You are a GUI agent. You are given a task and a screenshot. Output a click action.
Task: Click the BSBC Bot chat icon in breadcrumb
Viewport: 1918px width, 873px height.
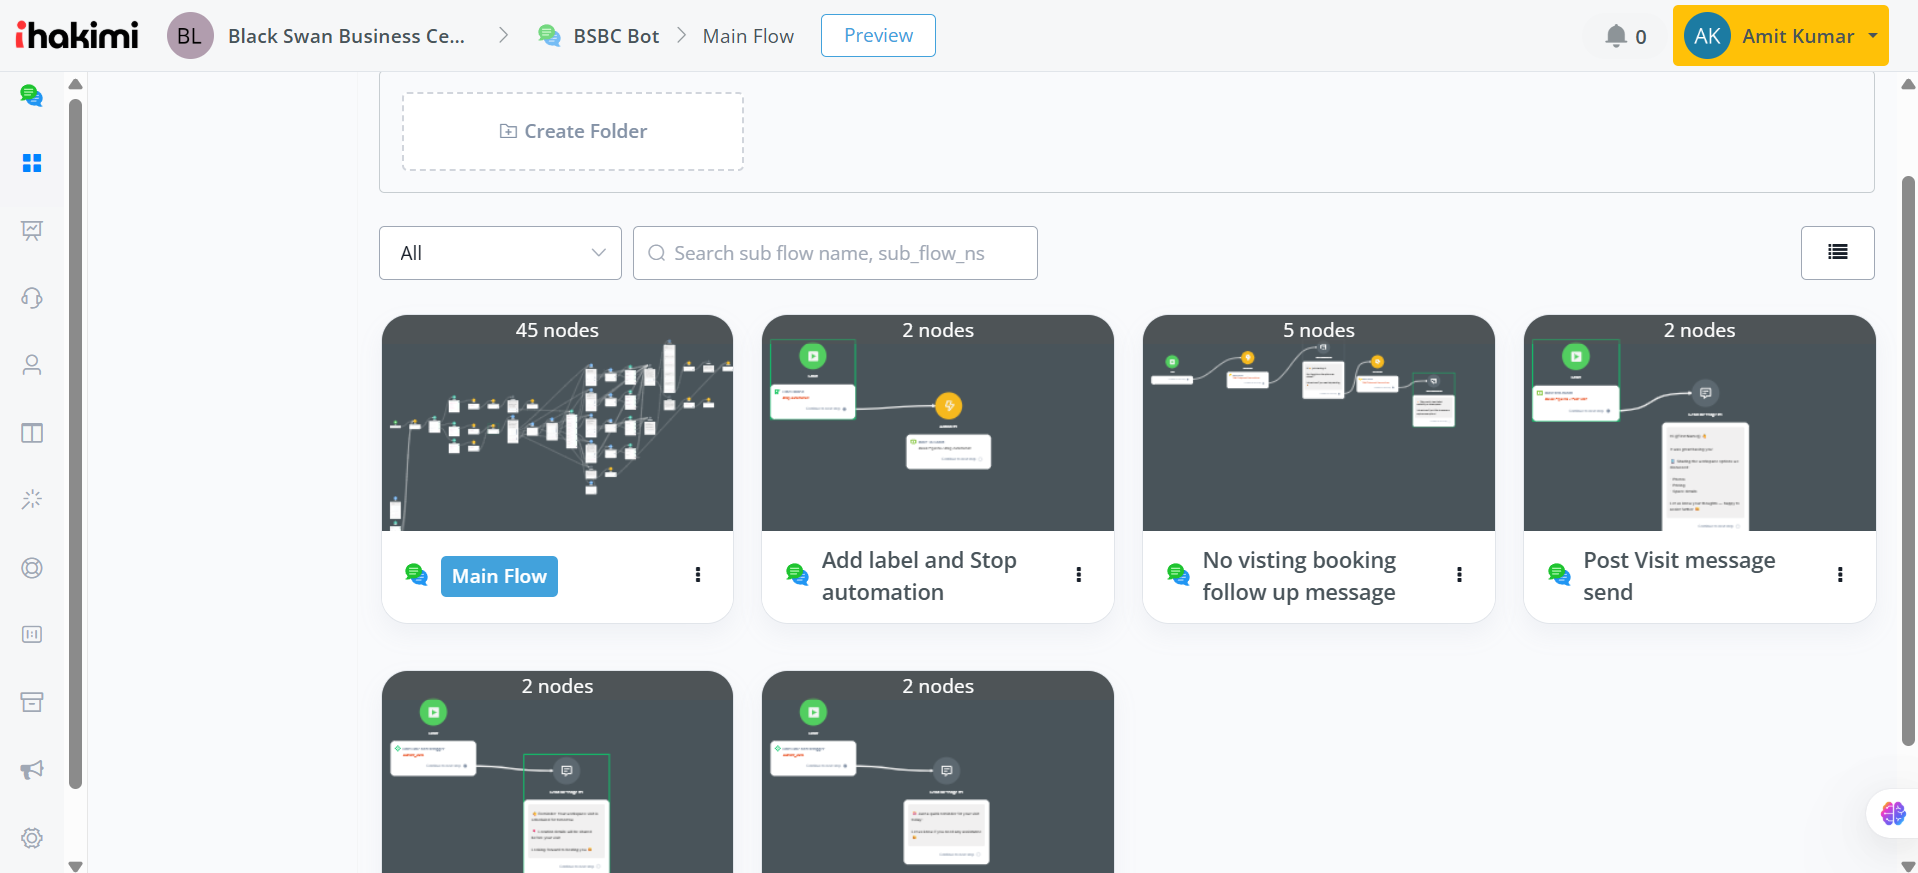[549, 36]
